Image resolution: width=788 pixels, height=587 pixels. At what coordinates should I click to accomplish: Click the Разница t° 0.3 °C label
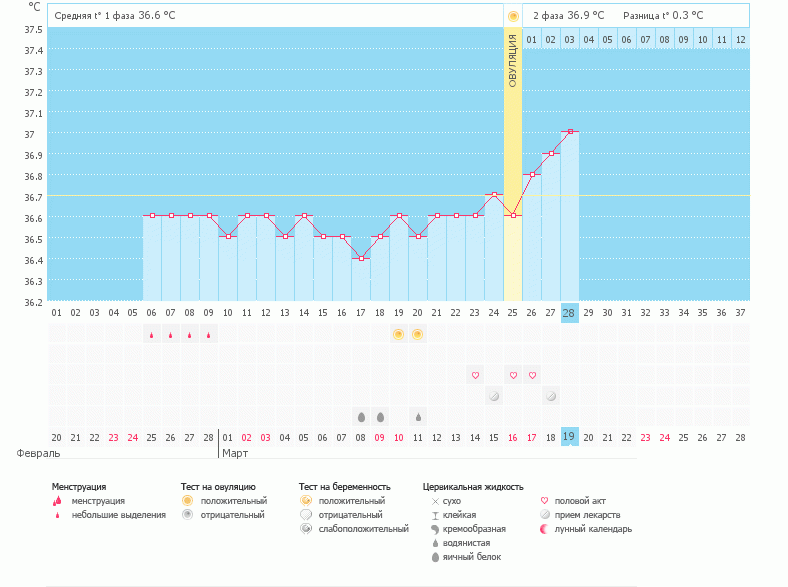pyautogui.click(x=662, y=16)
